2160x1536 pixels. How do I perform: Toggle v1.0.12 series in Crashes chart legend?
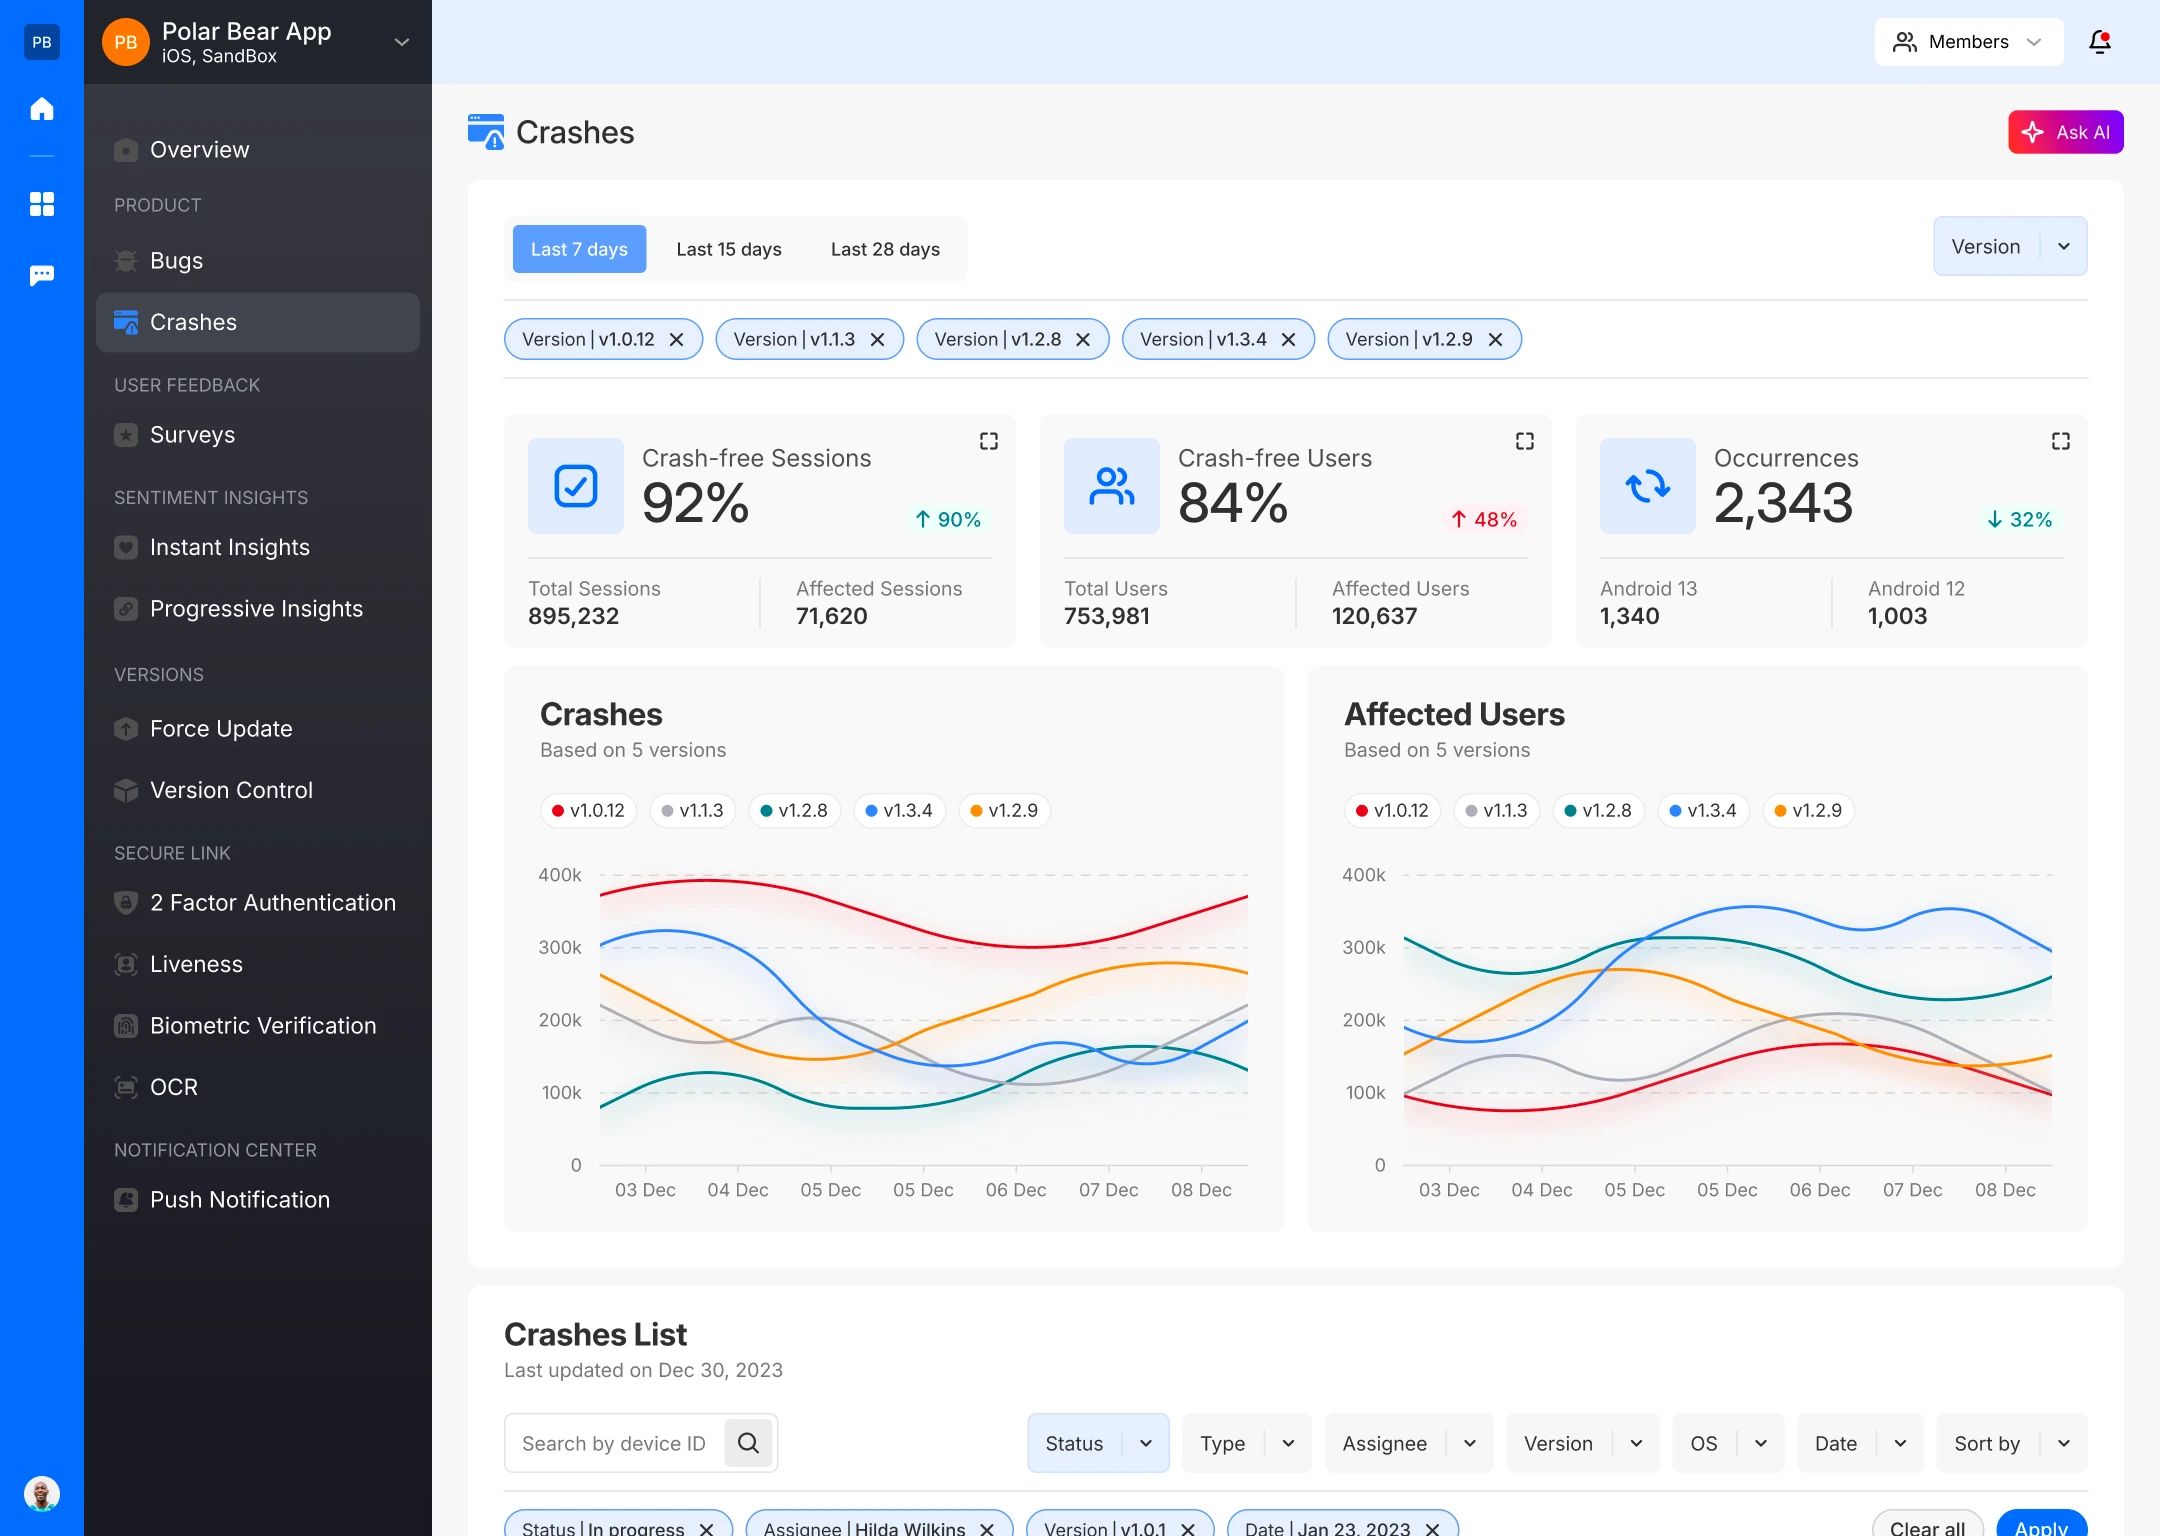[x=587, y=810]
